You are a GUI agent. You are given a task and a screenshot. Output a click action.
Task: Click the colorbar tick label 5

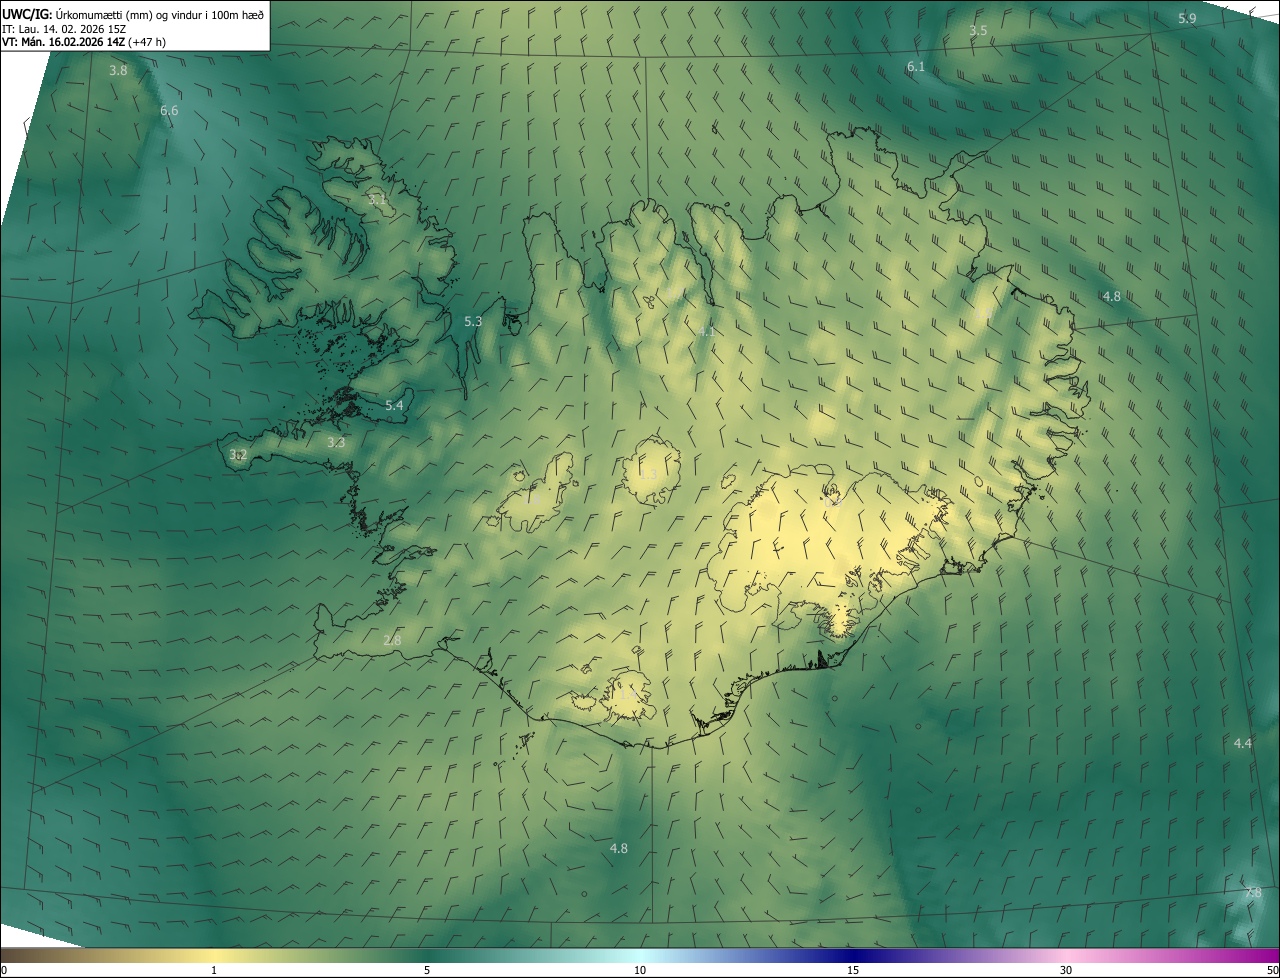[x=427, y=970]
